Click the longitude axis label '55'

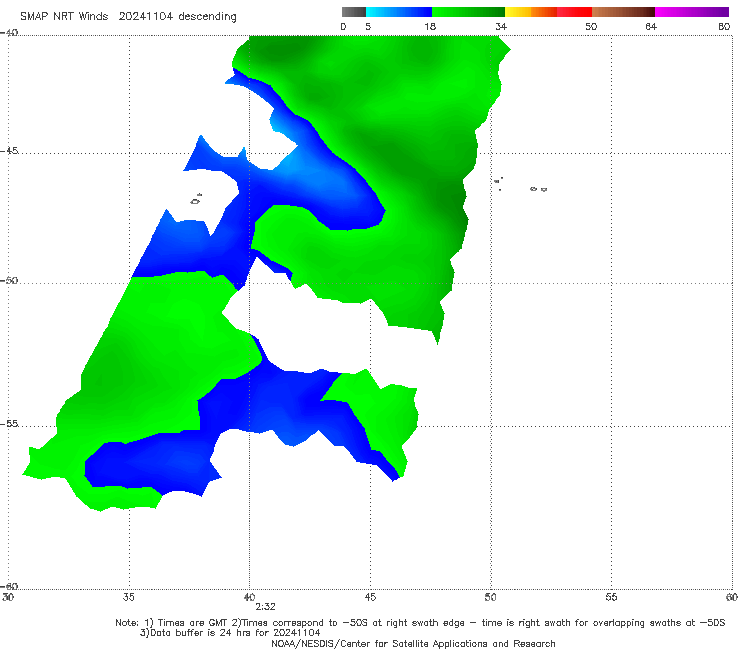click(611, 597)
